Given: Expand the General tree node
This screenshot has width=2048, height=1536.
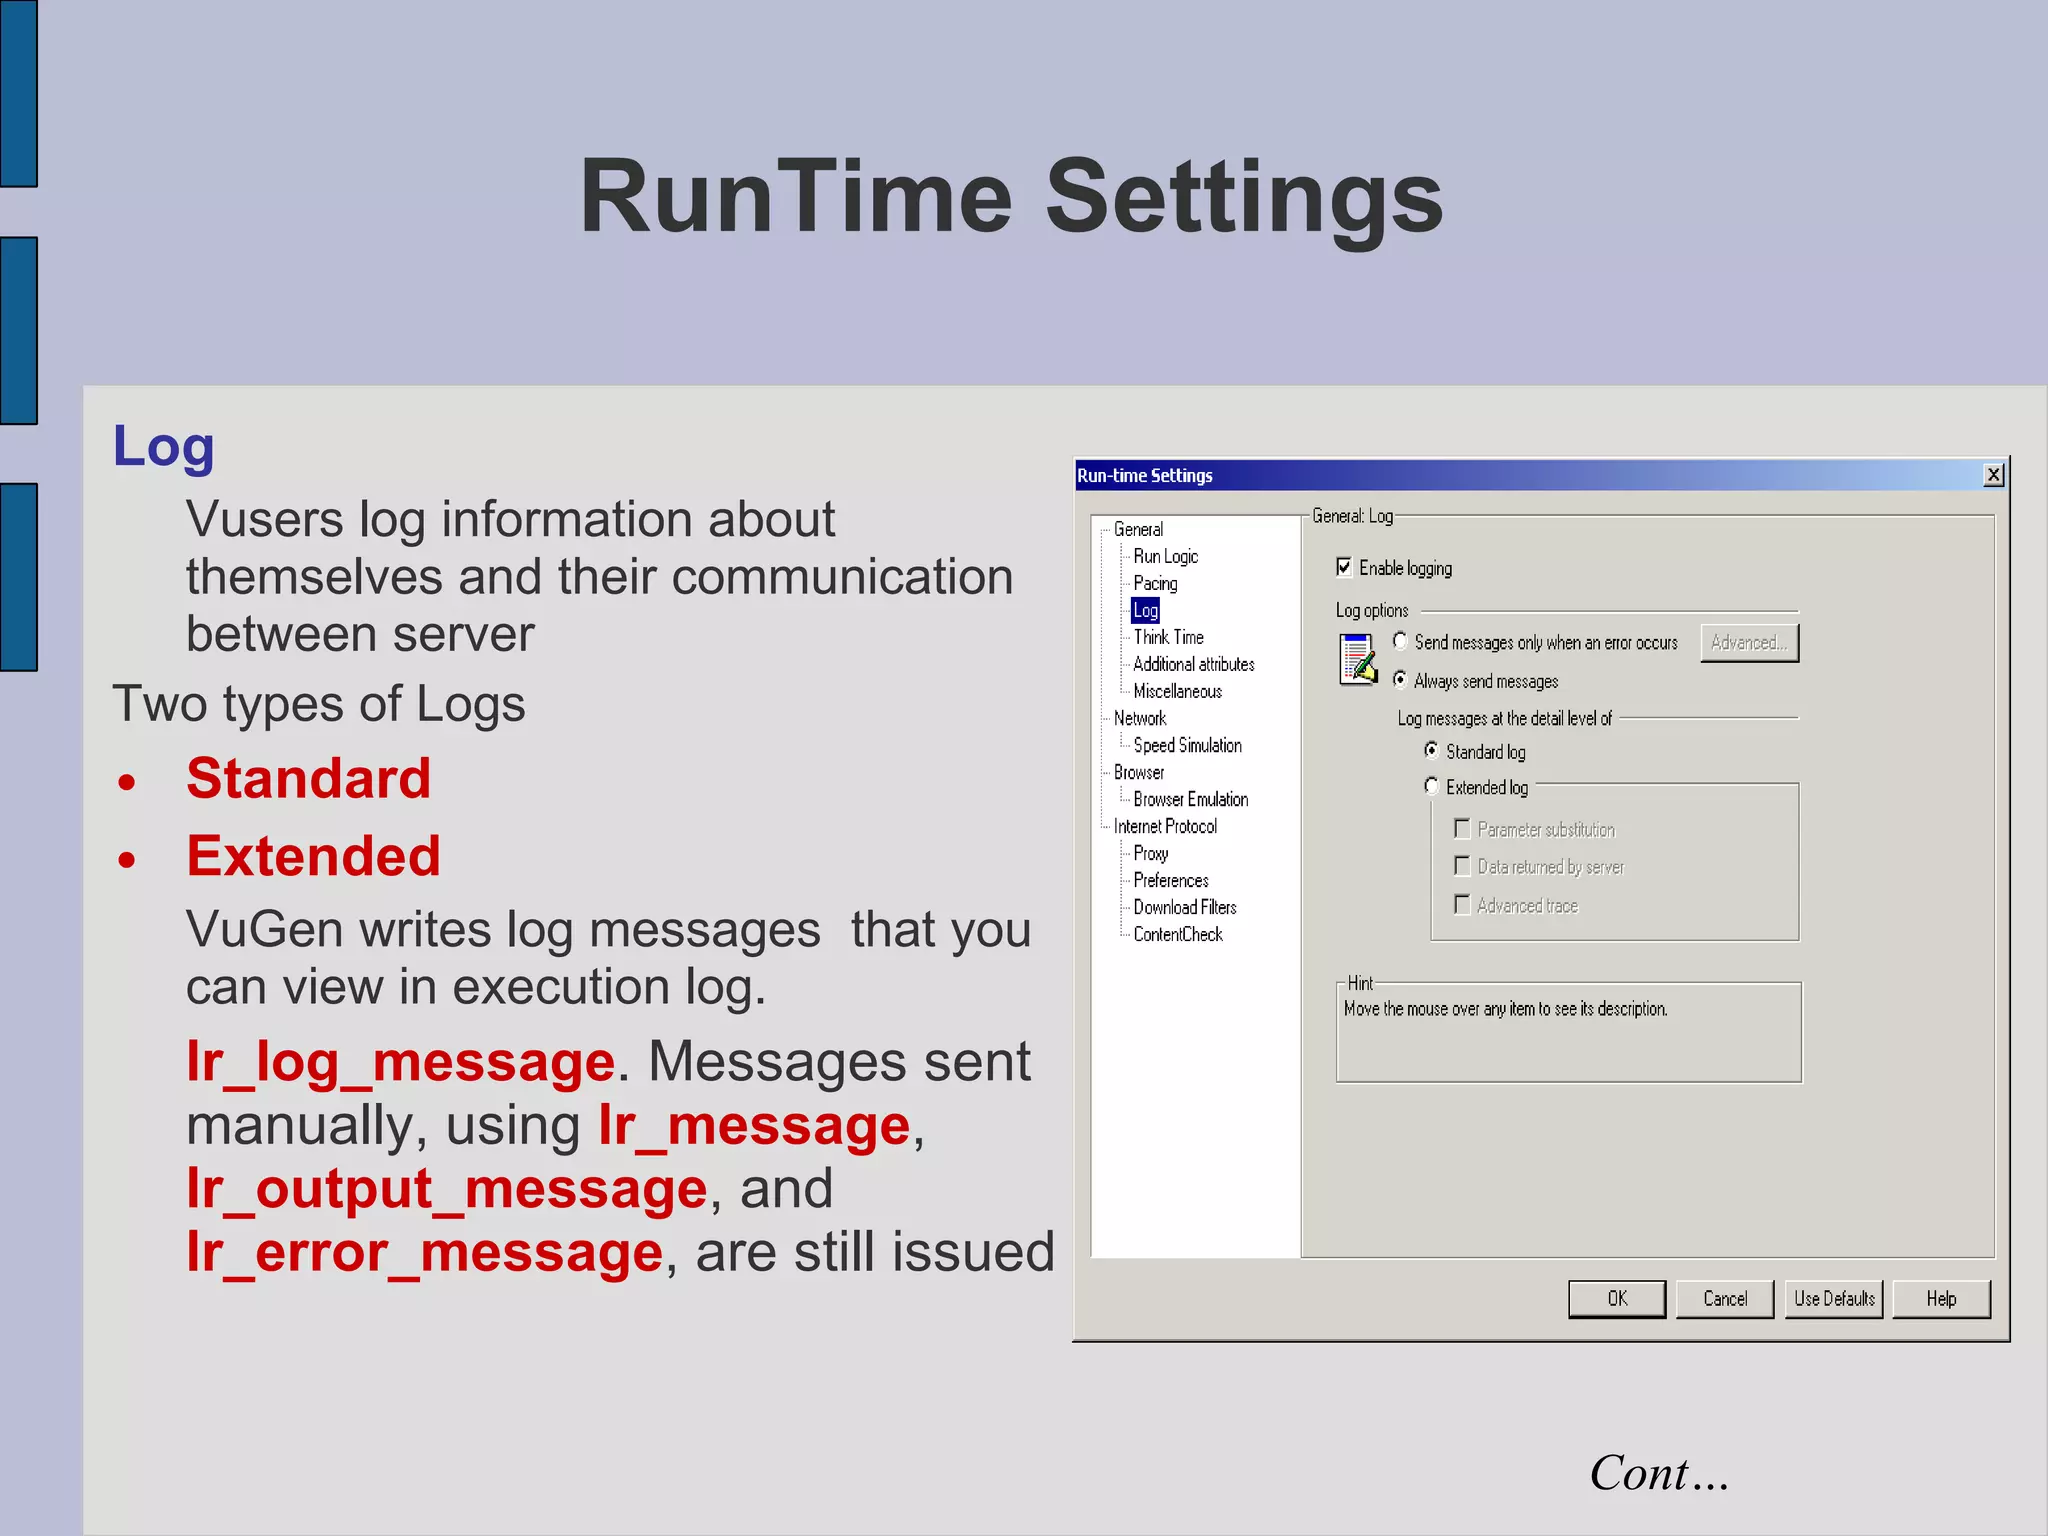Looking at the screenshot, I should coord(1138,529).
